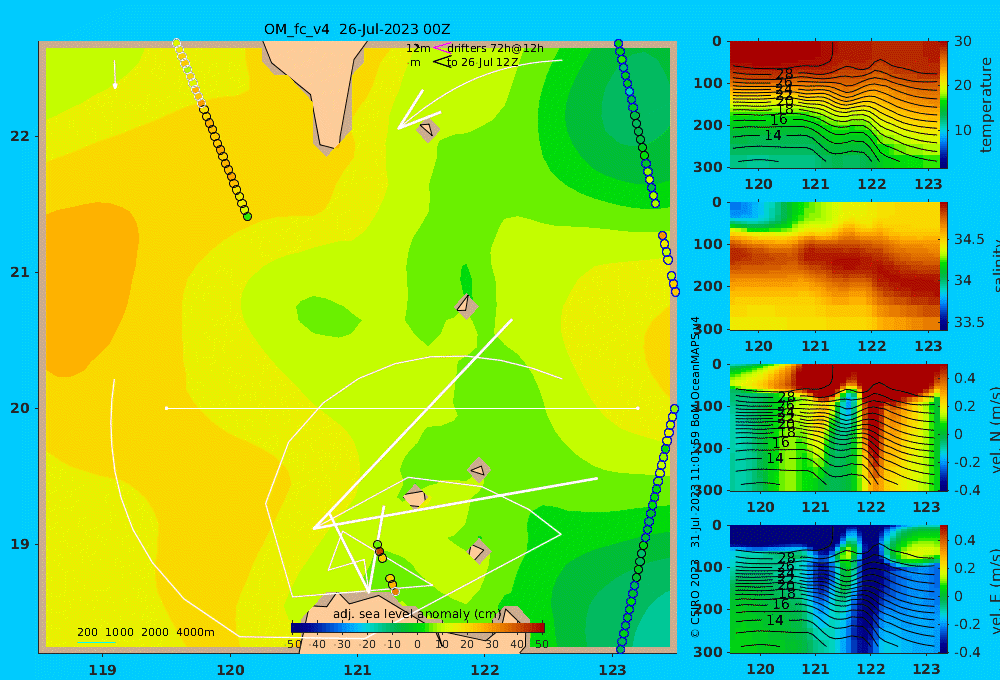The height and width of the screenshot is (680, 1000).
Task: Click the "34.5" tick on the salinity colorbar
Action: 969,240
